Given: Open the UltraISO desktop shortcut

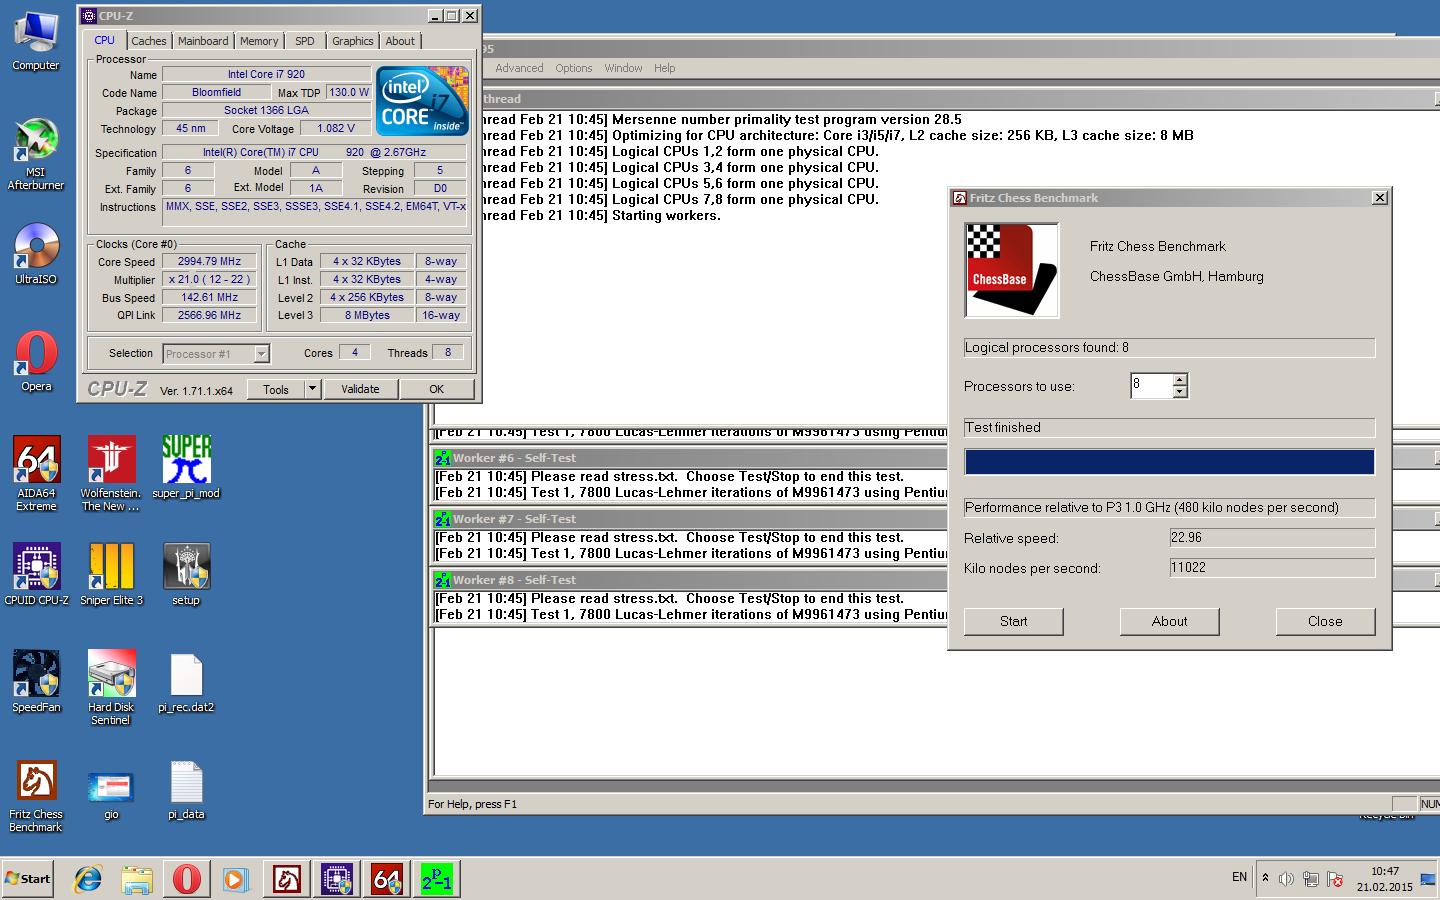Looking at the screenshot, I should (36, 250).
